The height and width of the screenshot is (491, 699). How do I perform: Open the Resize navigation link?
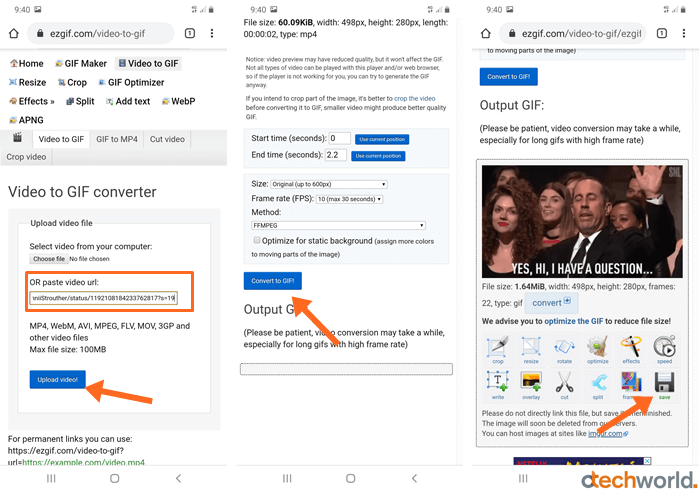[x=27, y=83]
